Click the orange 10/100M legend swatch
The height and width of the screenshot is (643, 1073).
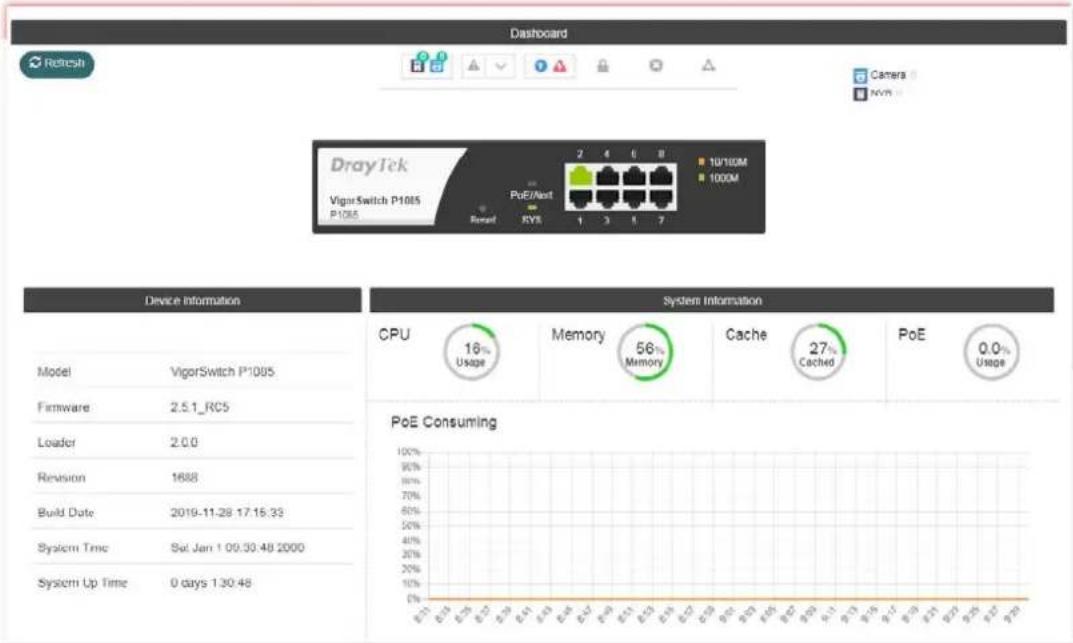701,162
